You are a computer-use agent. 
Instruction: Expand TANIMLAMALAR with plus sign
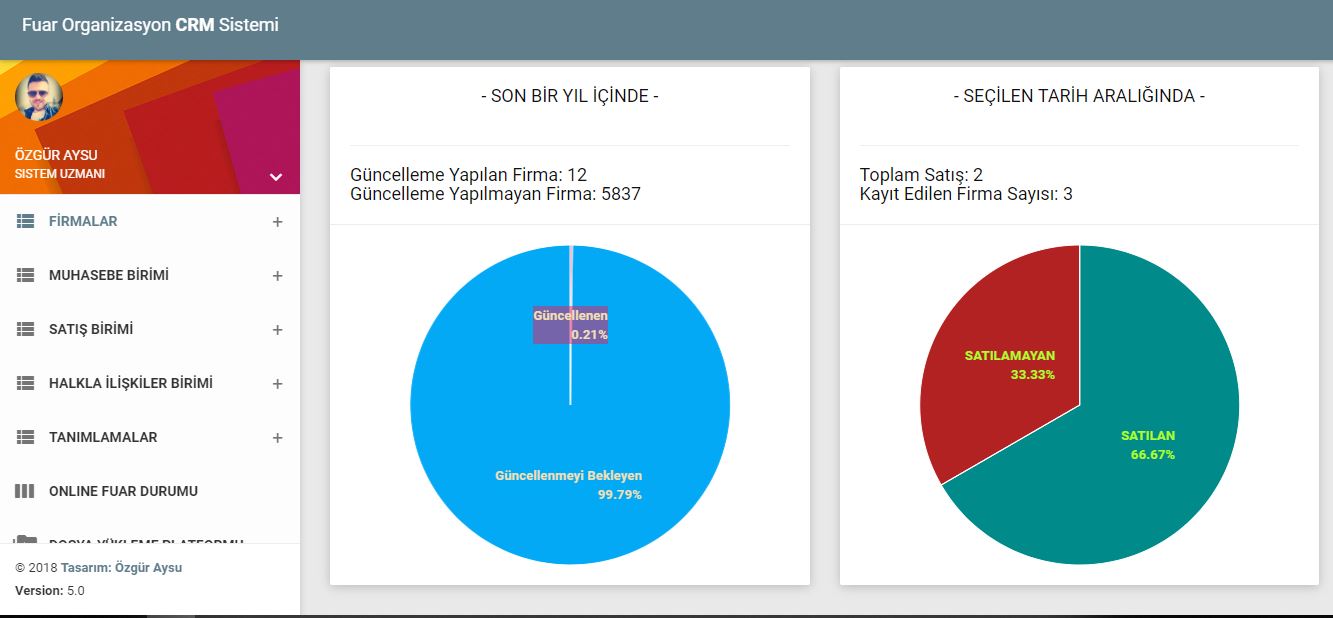[x=278, y=438]
